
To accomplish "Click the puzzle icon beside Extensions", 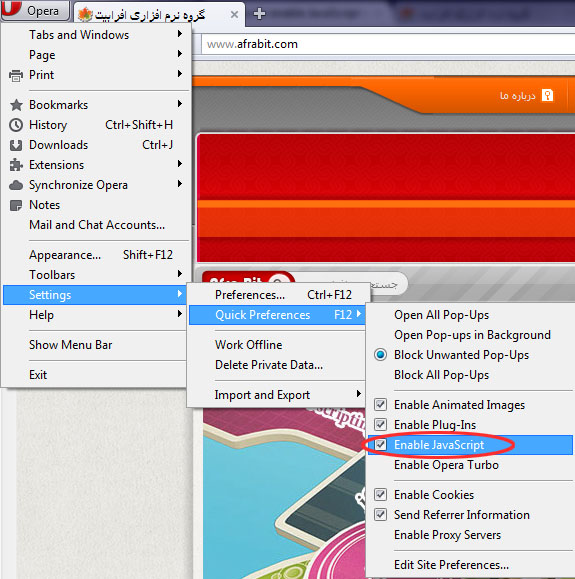I will tap(16, 165).
